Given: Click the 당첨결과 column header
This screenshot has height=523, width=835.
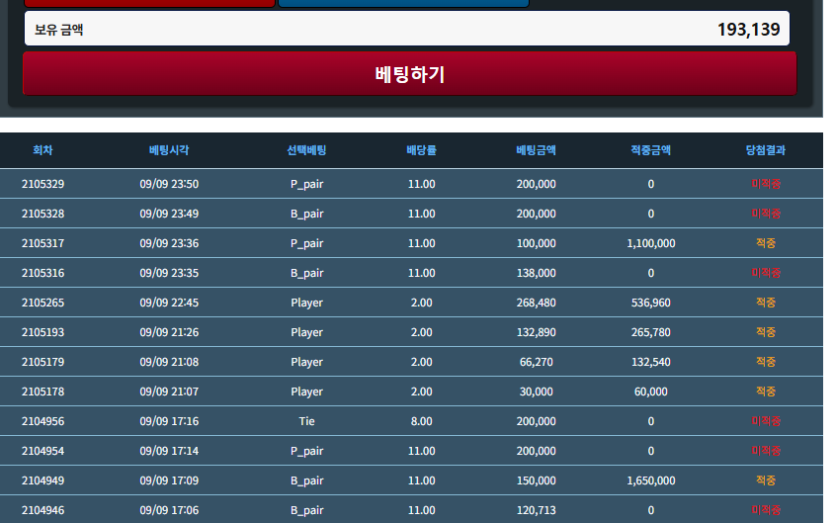Looking at the screenshot, I should 765,150.
